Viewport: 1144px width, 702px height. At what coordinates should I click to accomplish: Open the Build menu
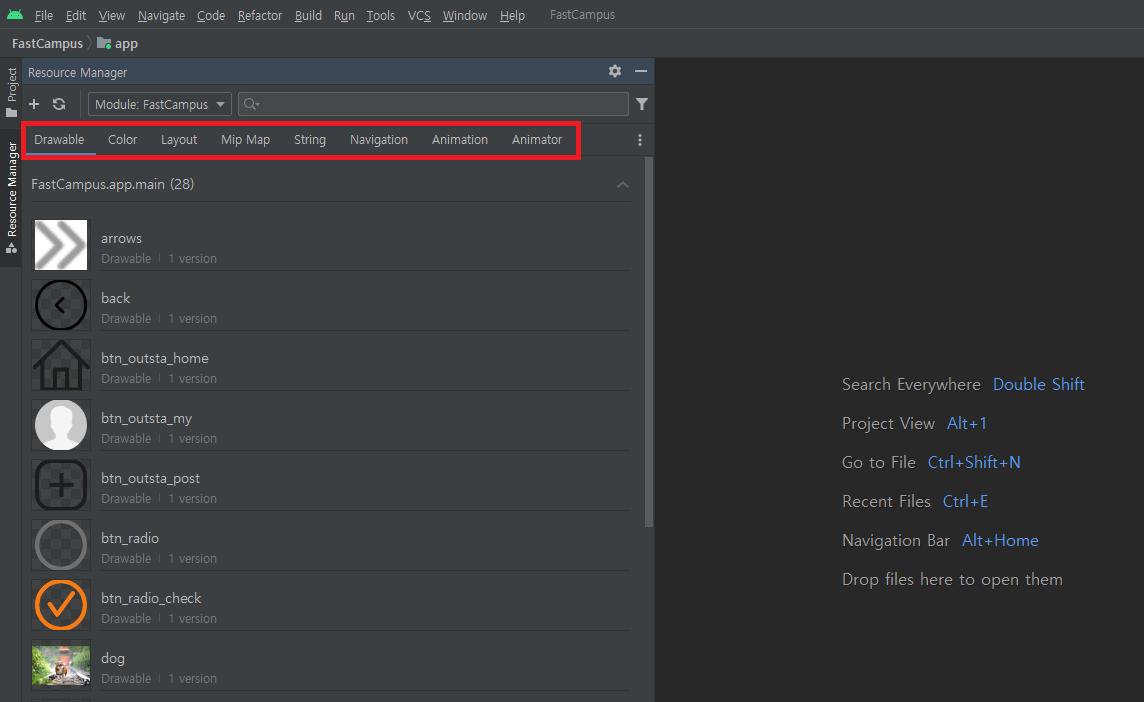click(308, 15)
